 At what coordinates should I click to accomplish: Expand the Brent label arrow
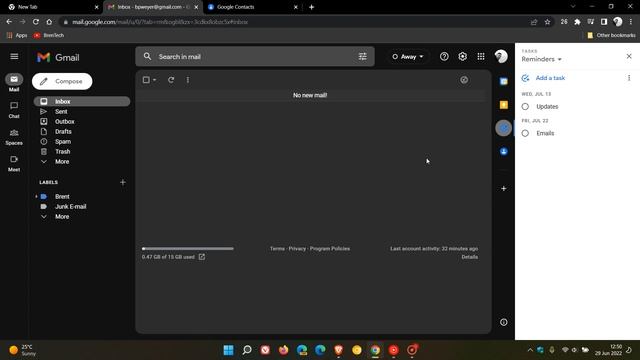(36, 196)
